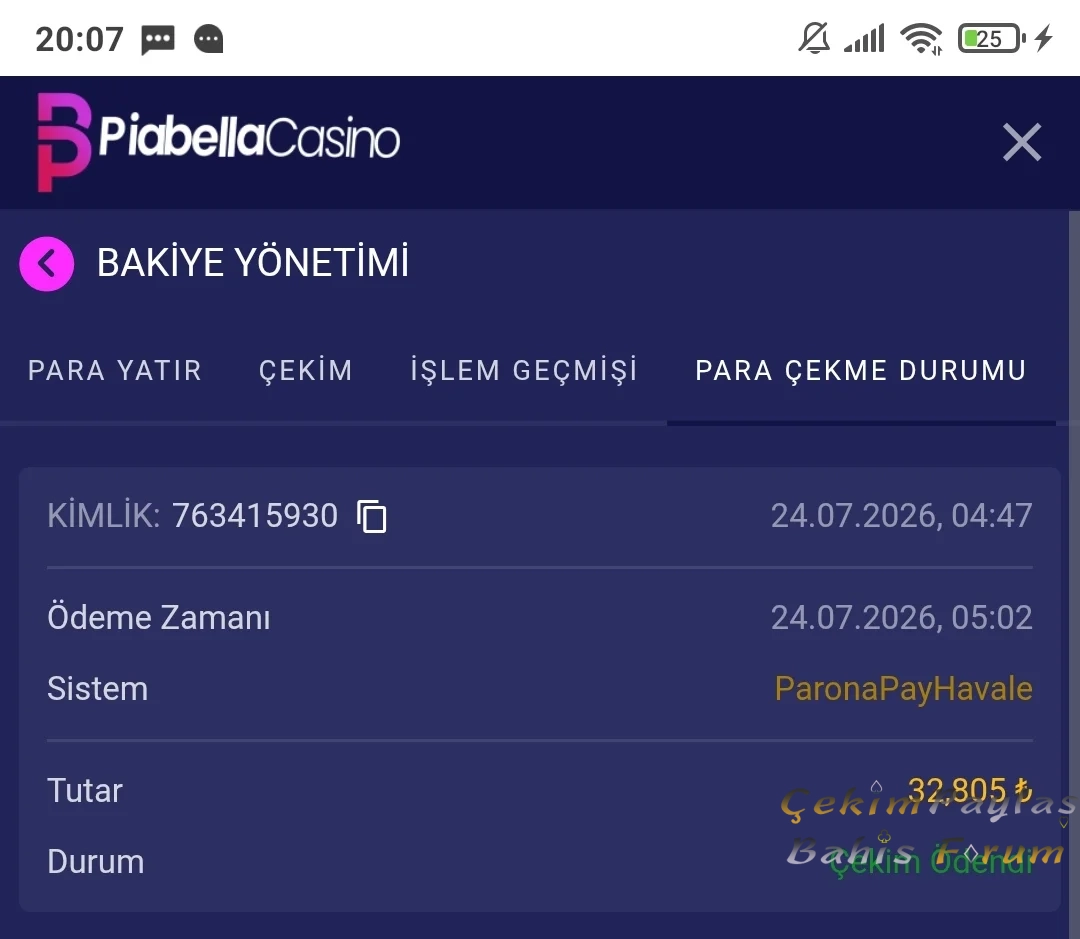Go back using the pink arrow button
Screen dimensions: 1080x939
point(47,264)
